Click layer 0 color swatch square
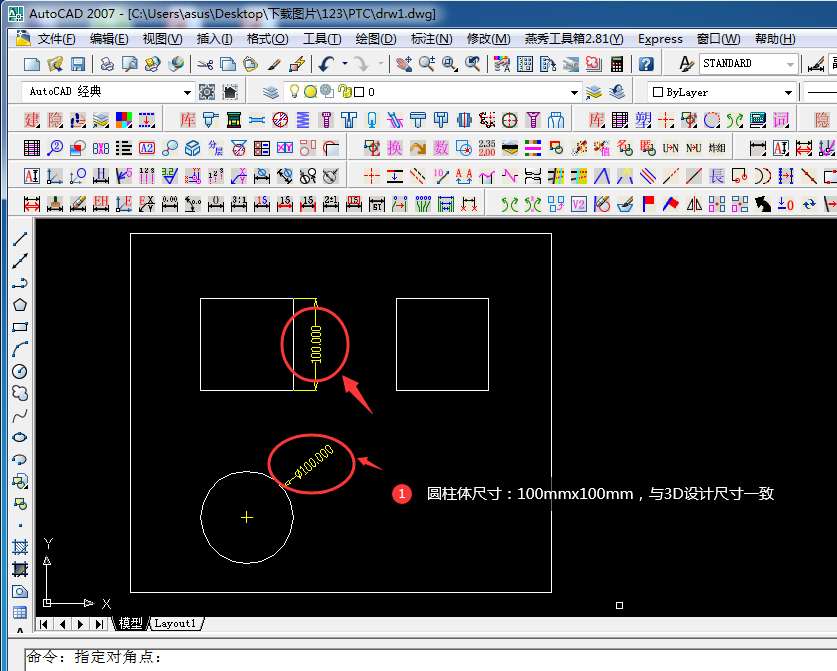The width and height of the screenshot is (837, 671). [359, 92]
